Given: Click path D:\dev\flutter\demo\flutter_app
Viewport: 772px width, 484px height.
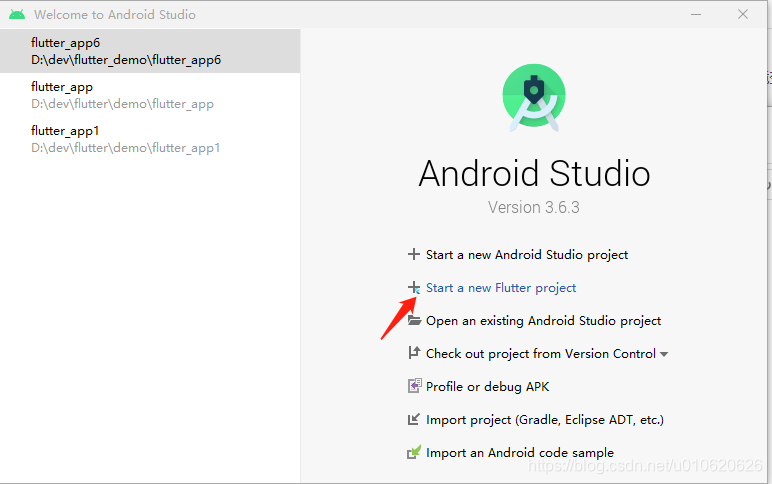Looking at the screenshot, I should [x=122, y=104].
